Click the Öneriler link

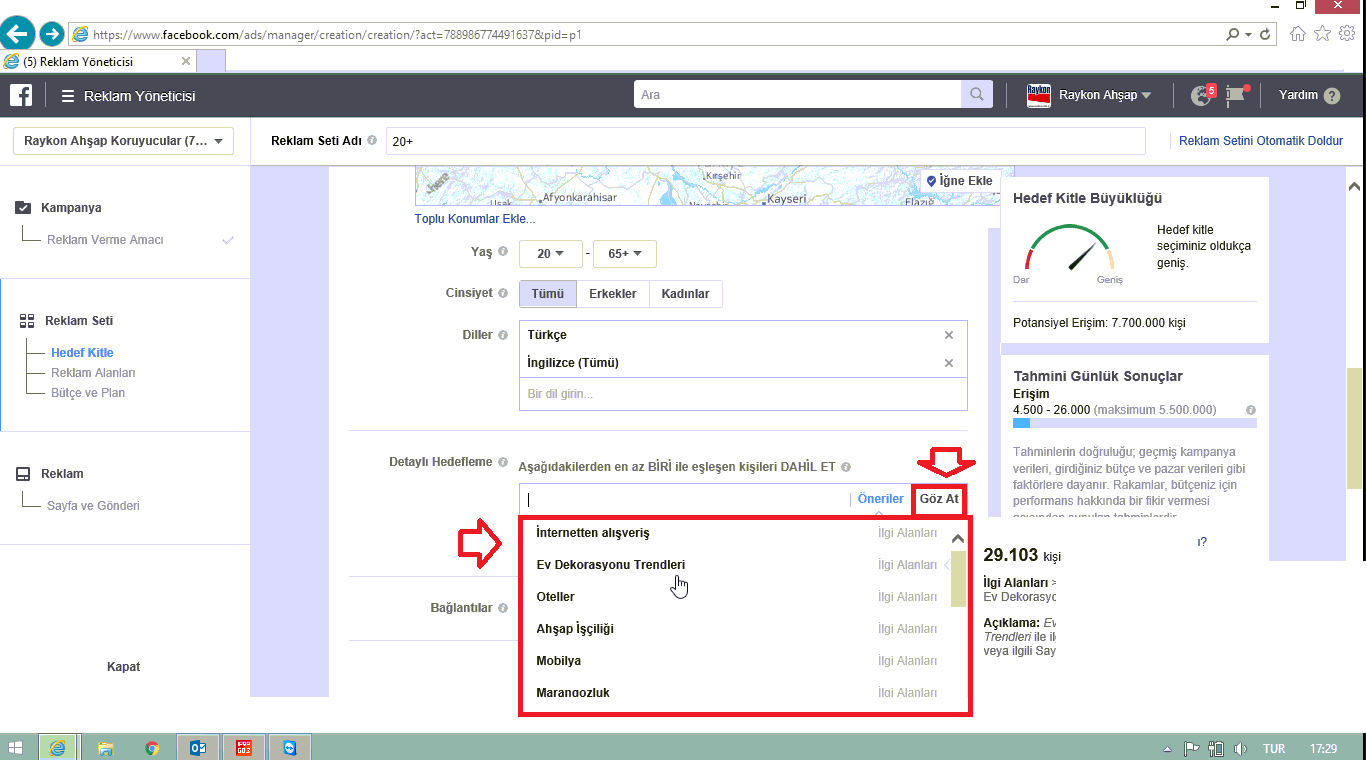click(x=881, y=499)
